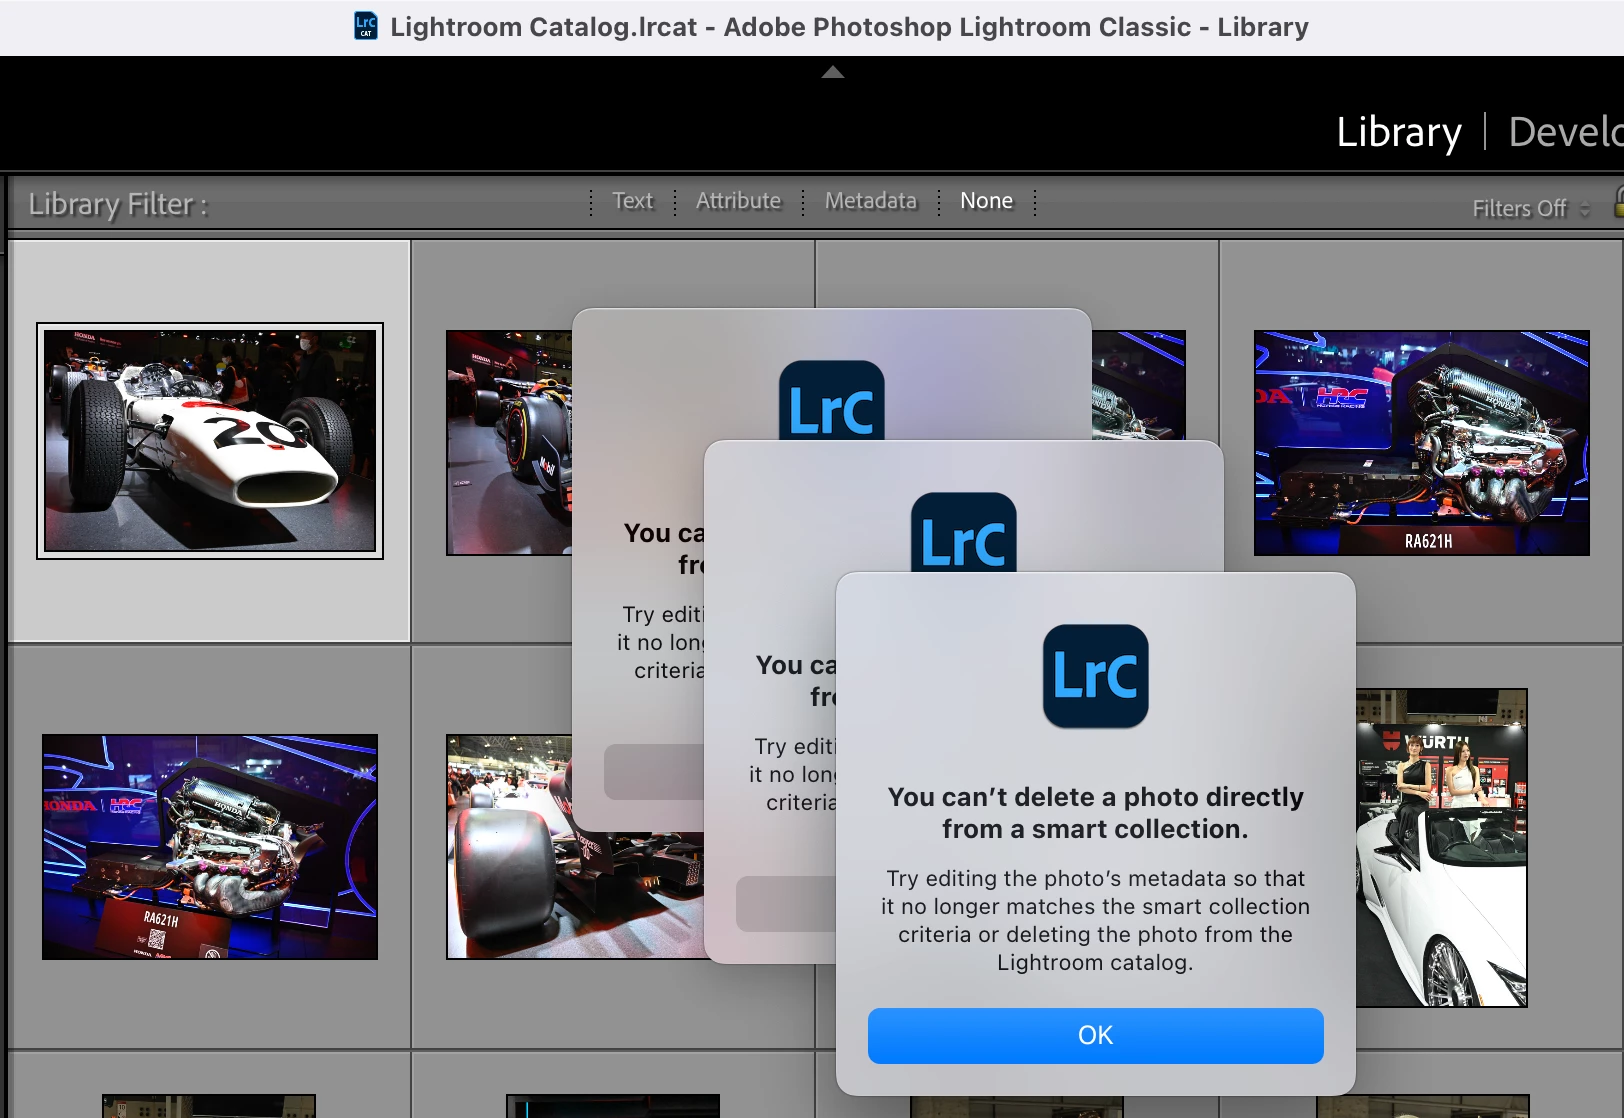This screenshot has width=1624, height=1118.
Task: Select the Text library filter
Action: 633,201
